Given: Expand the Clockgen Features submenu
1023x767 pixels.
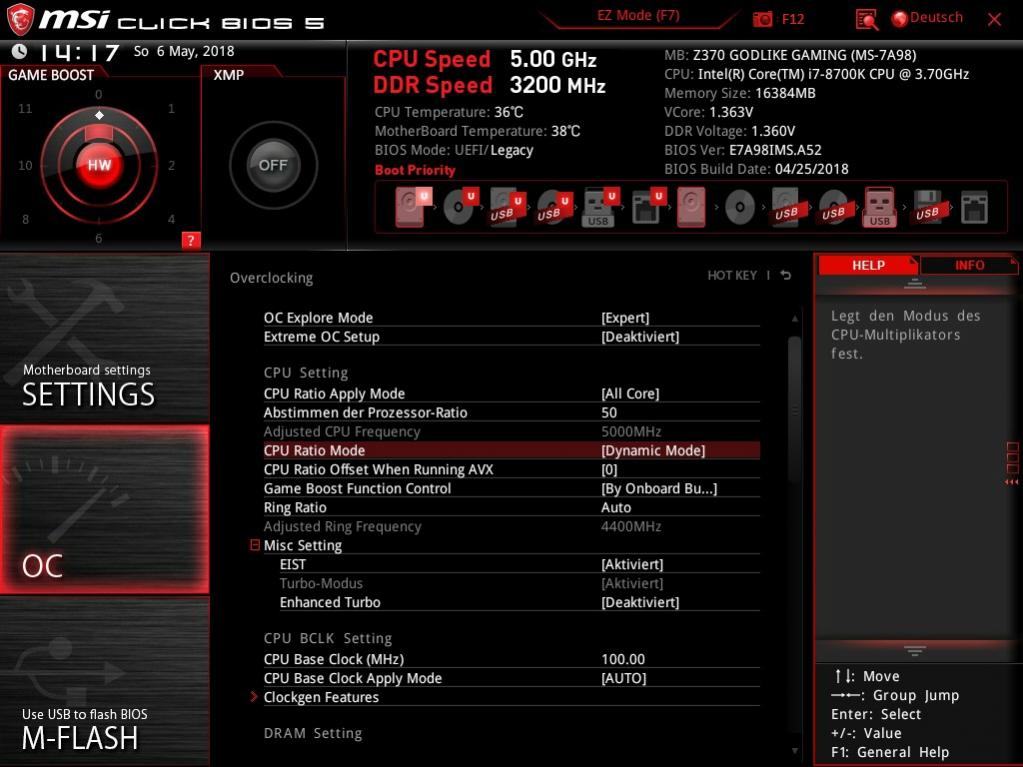Looking at the screenshot, I should pyautogui.click(x=254, y=697).
